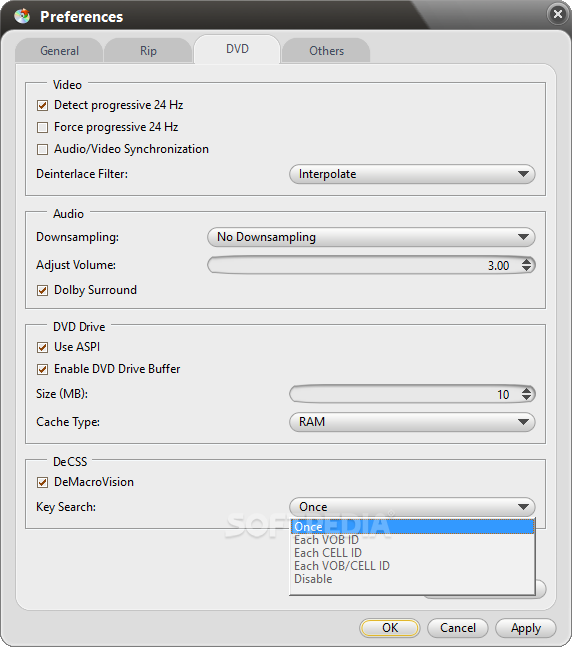This screenshot has height=647, width=572.
Task: Pick Each CELL ID option
Action: tap(412, 553)
